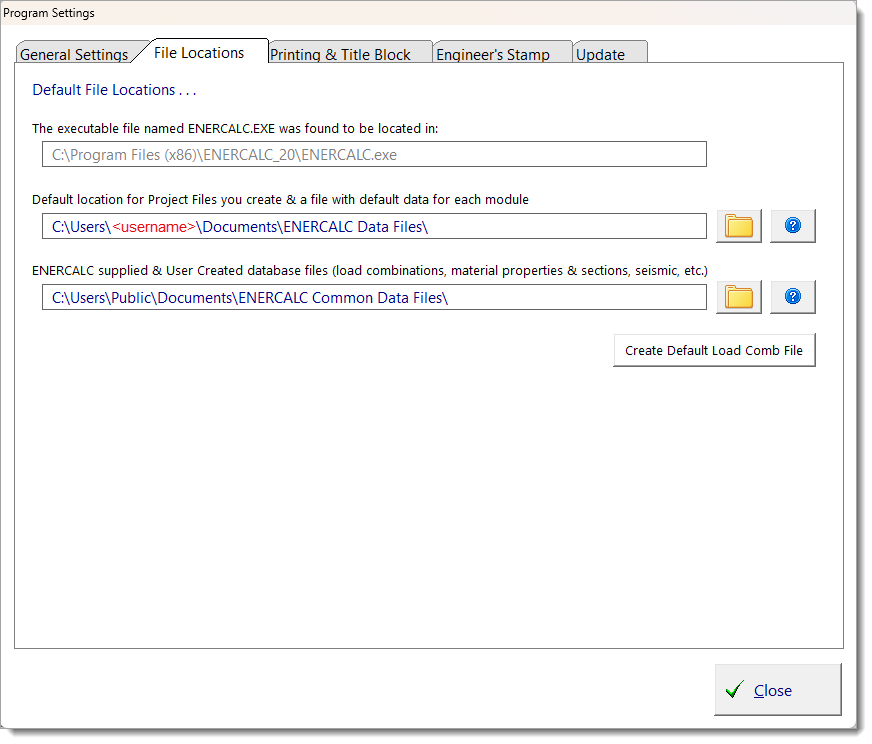The image size is (872, 744).
Task: Open help for database files location
Action: tap(792, 297)
